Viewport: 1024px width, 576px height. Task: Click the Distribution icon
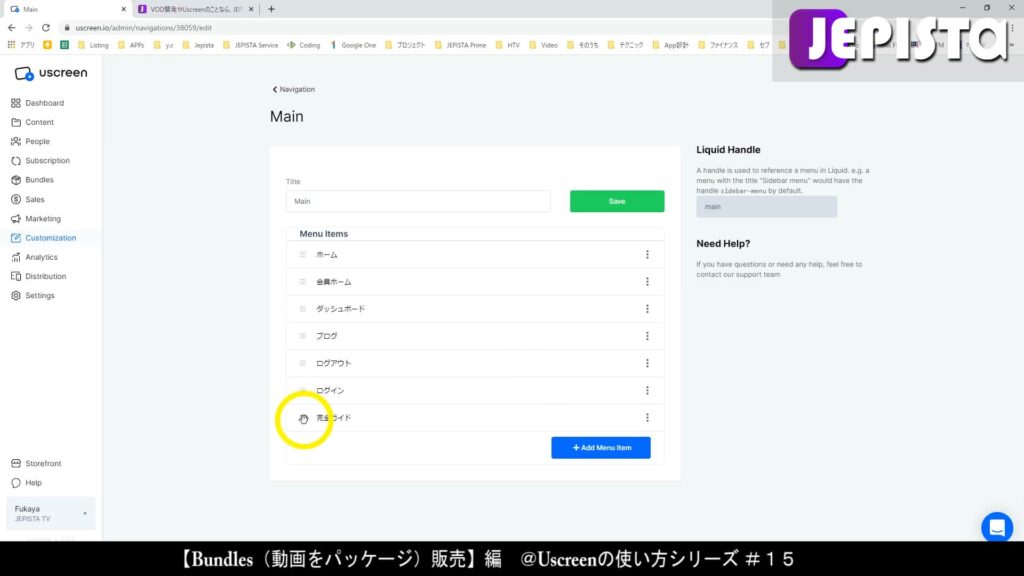16,276
